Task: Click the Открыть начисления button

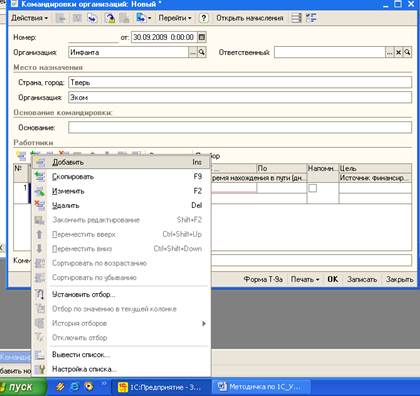Action: point(250,18)
